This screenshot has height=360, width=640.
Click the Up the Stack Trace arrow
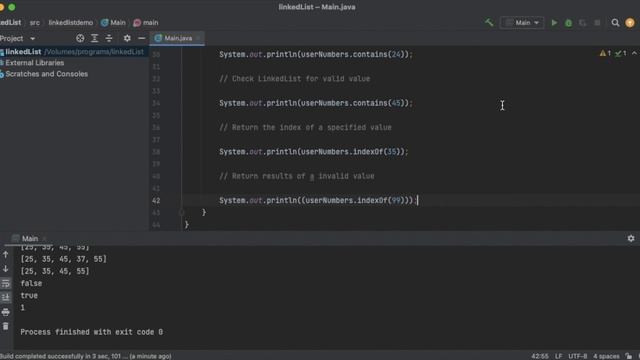(6, 255)
